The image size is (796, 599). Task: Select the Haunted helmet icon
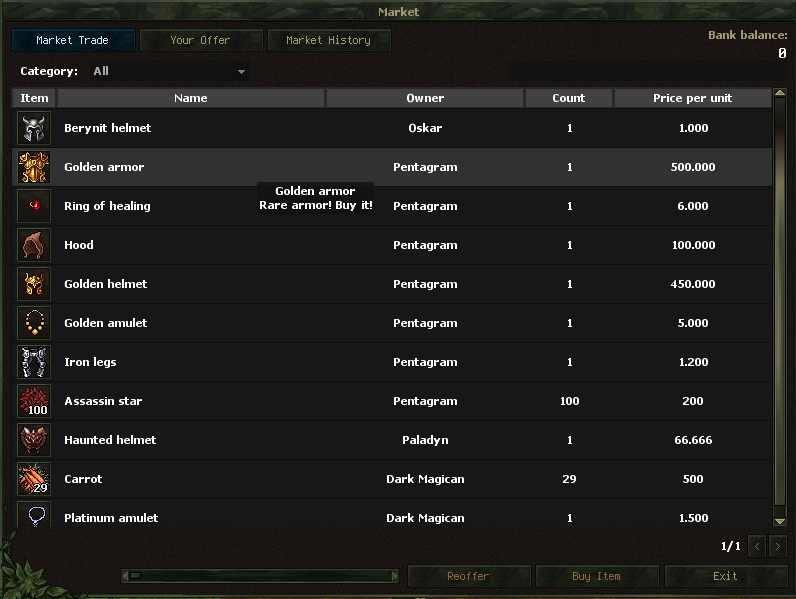tap(34, 440)
